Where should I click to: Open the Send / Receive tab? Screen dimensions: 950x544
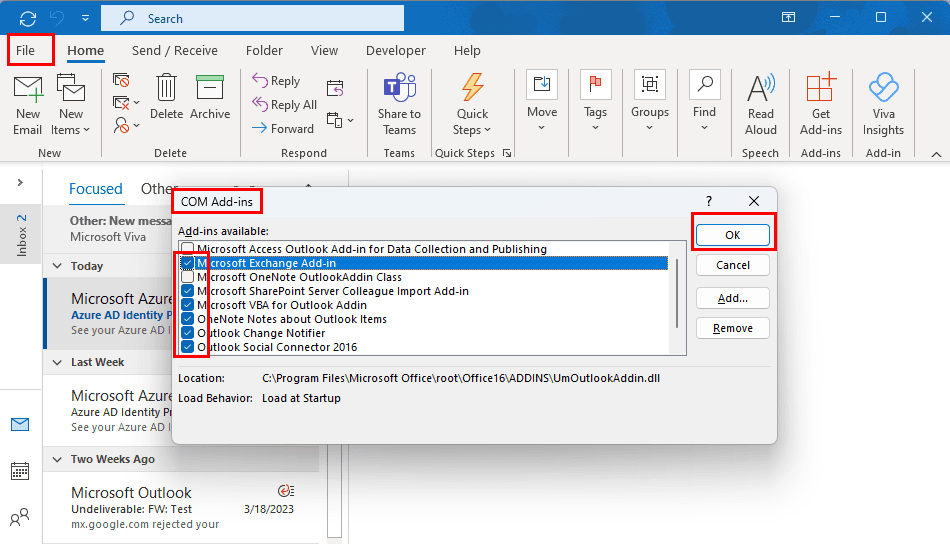click(174, 50)
